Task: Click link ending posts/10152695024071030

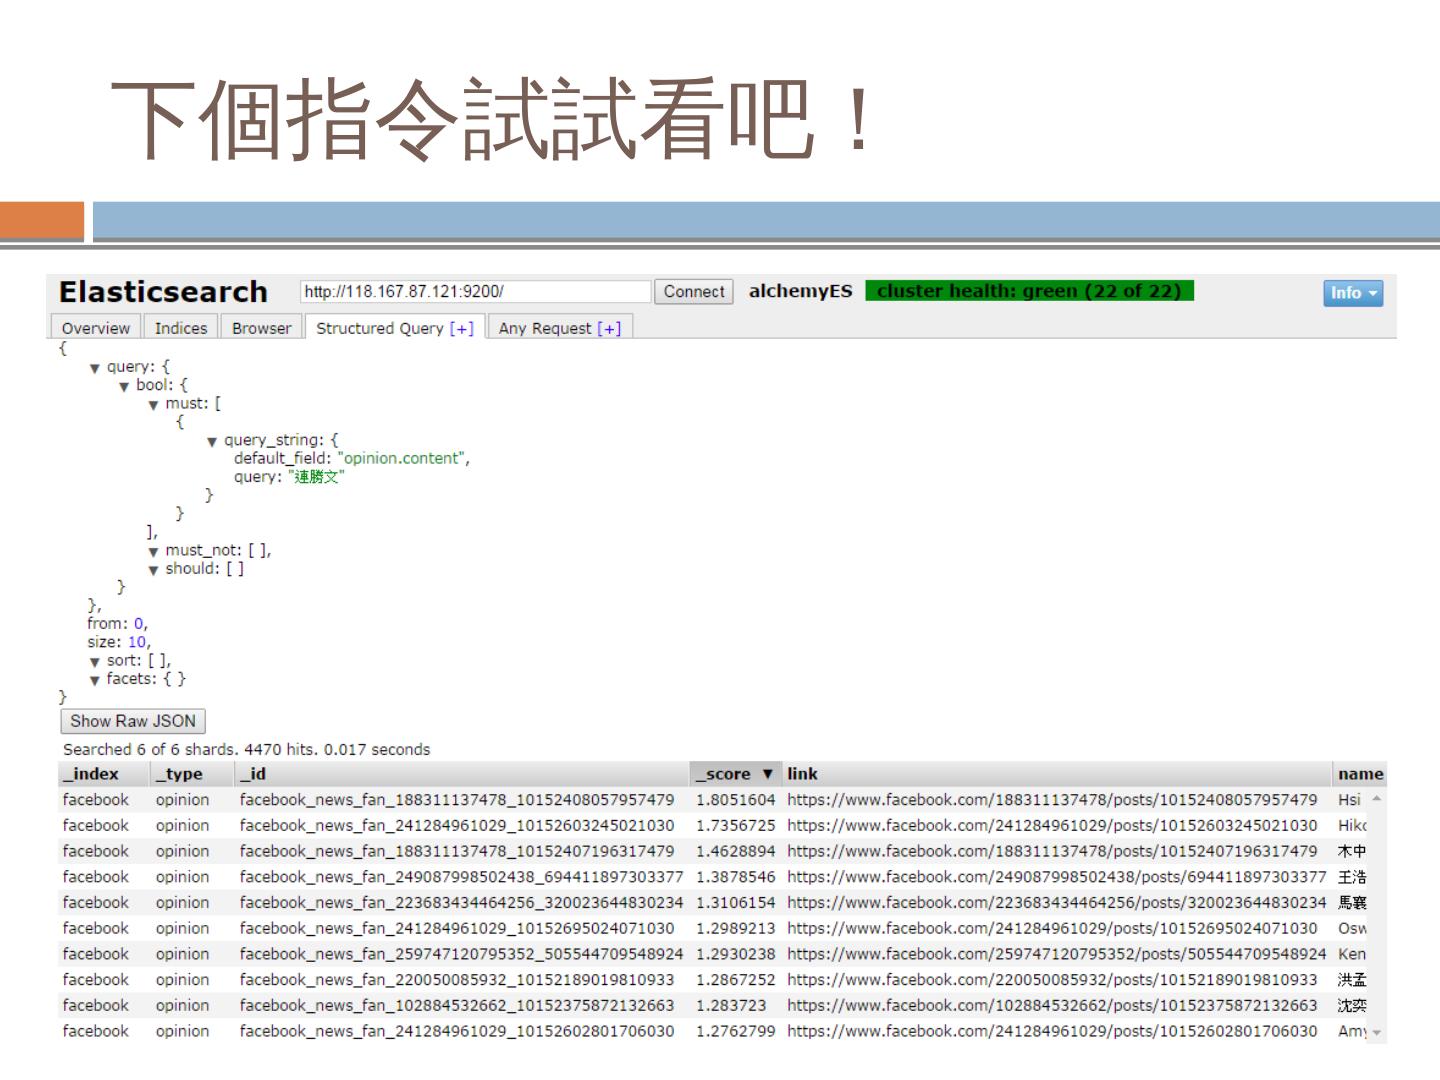Action: (x=1052, y=928)
